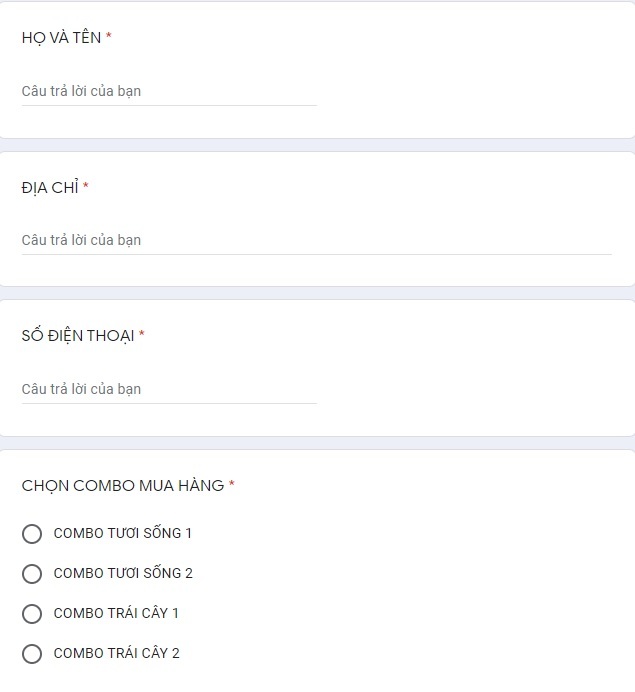Screen dimensions: 635x692
Task: Click the ĐỊA CHỈ question title
Action: 50,187
